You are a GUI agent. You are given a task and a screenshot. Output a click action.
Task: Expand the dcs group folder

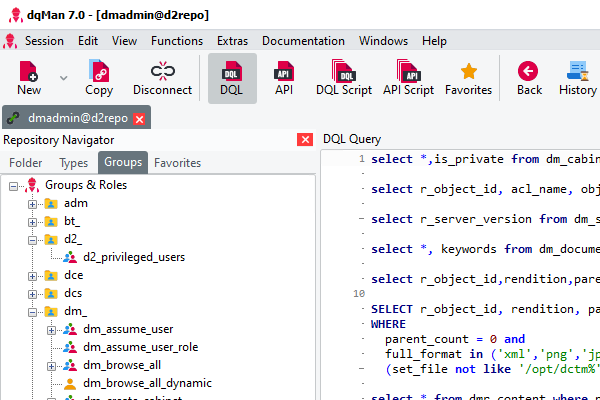(33, 294)
